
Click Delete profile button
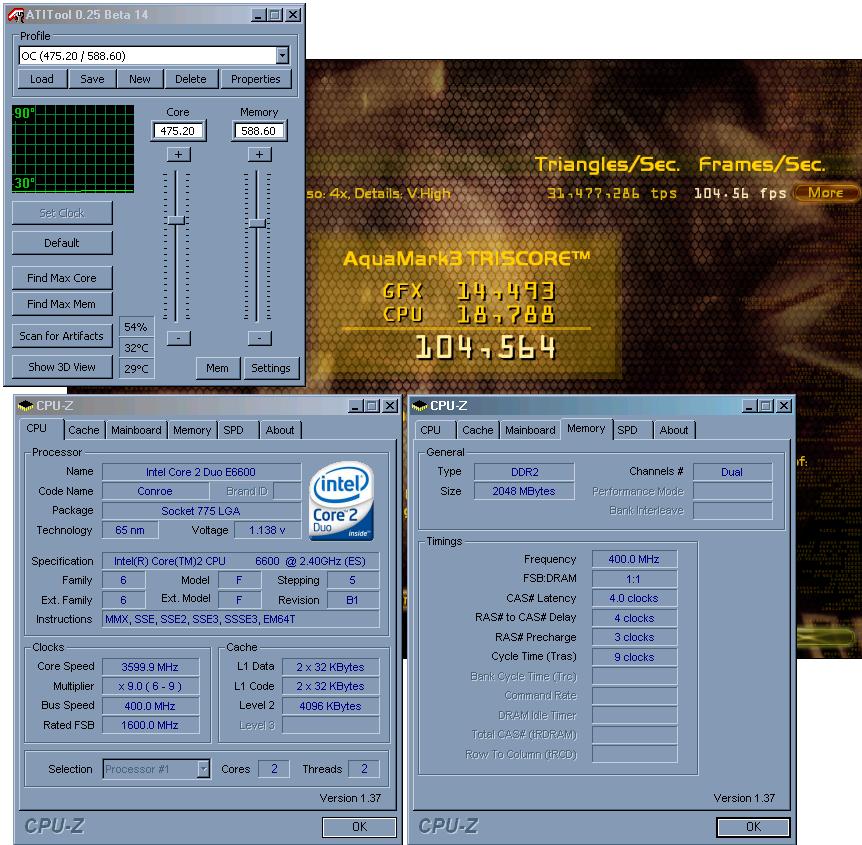click(191, 79)
